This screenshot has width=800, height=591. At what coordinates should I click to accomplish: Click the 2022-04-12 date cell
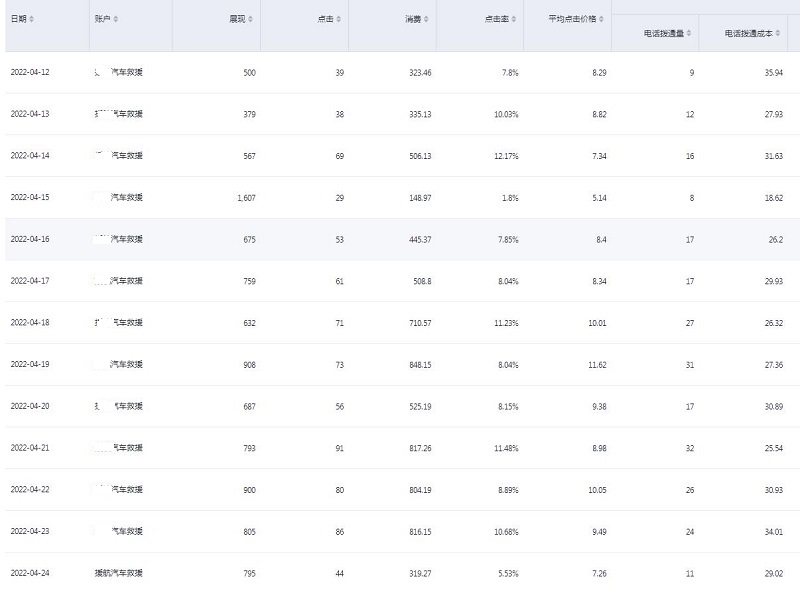(x=29, y=73)
